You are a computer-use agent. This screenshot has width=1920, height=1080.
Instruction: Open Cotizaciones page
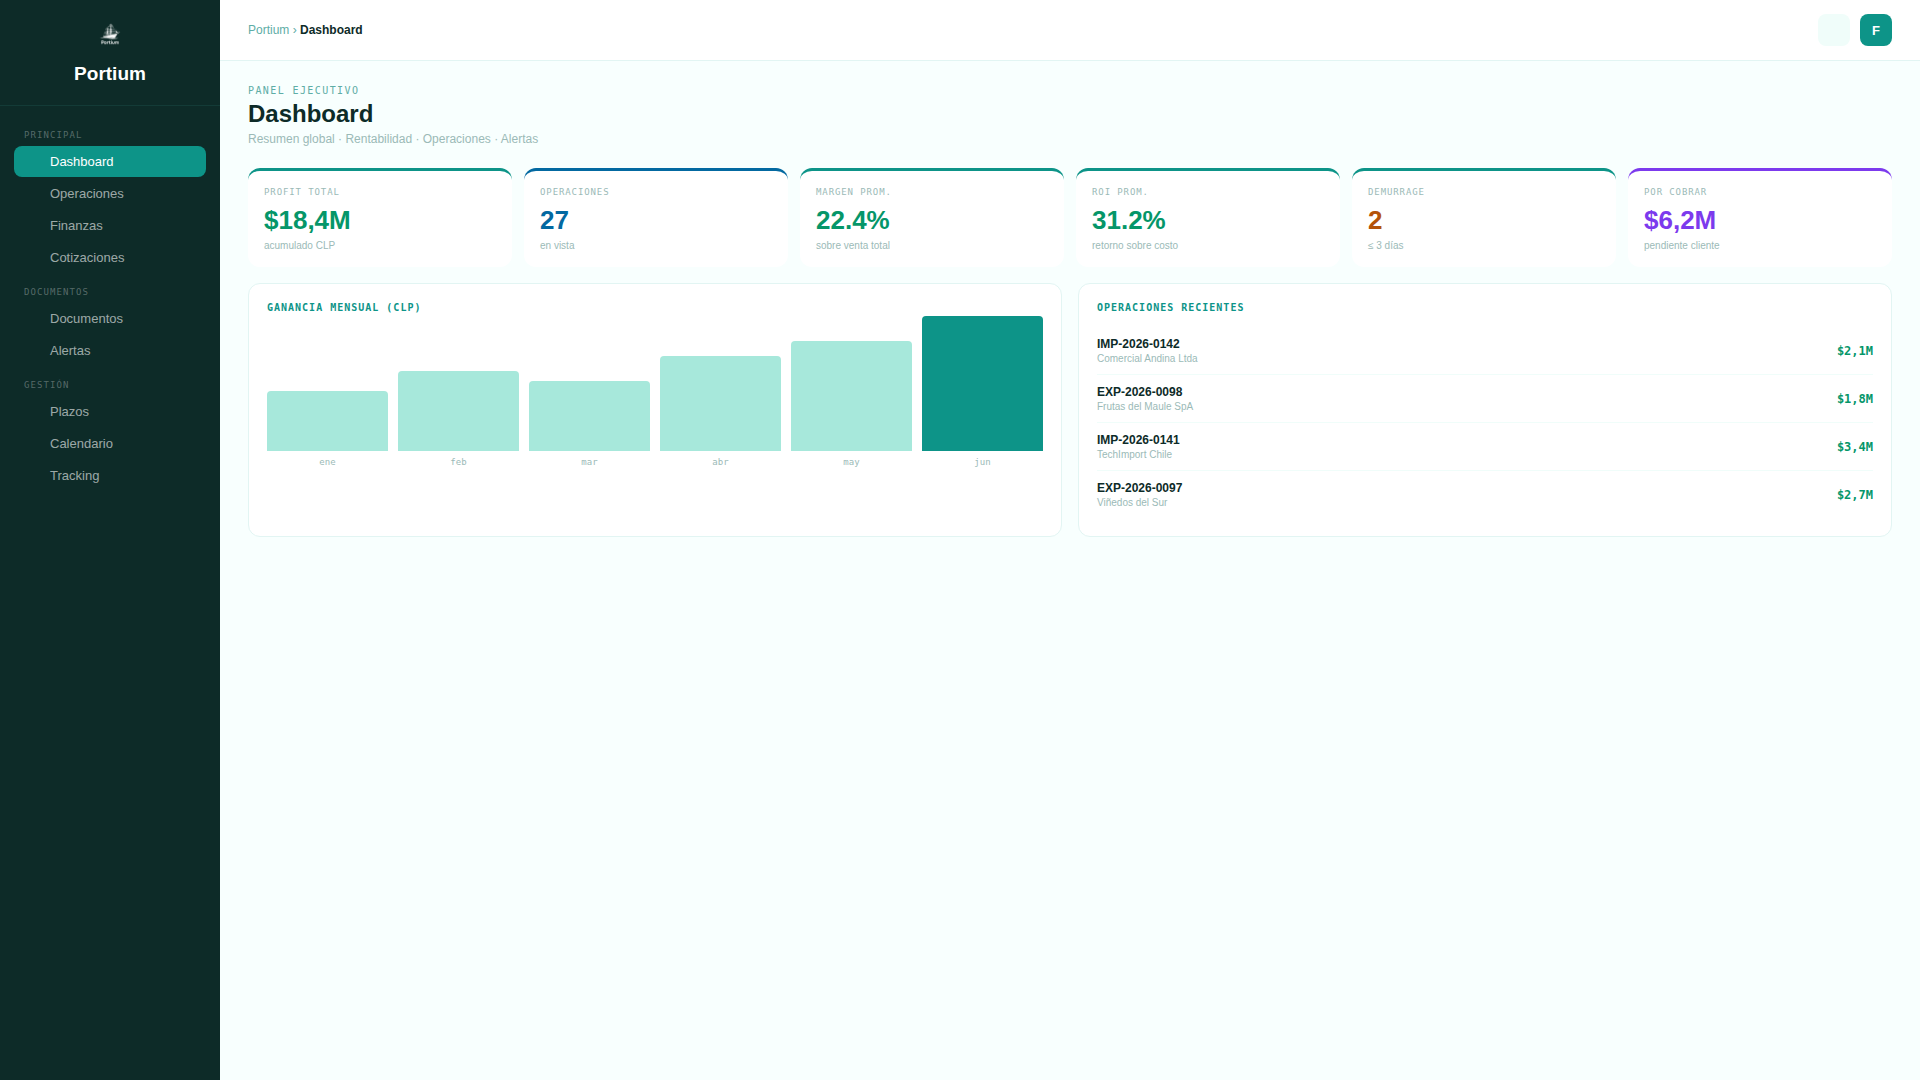tap(110, 258)
